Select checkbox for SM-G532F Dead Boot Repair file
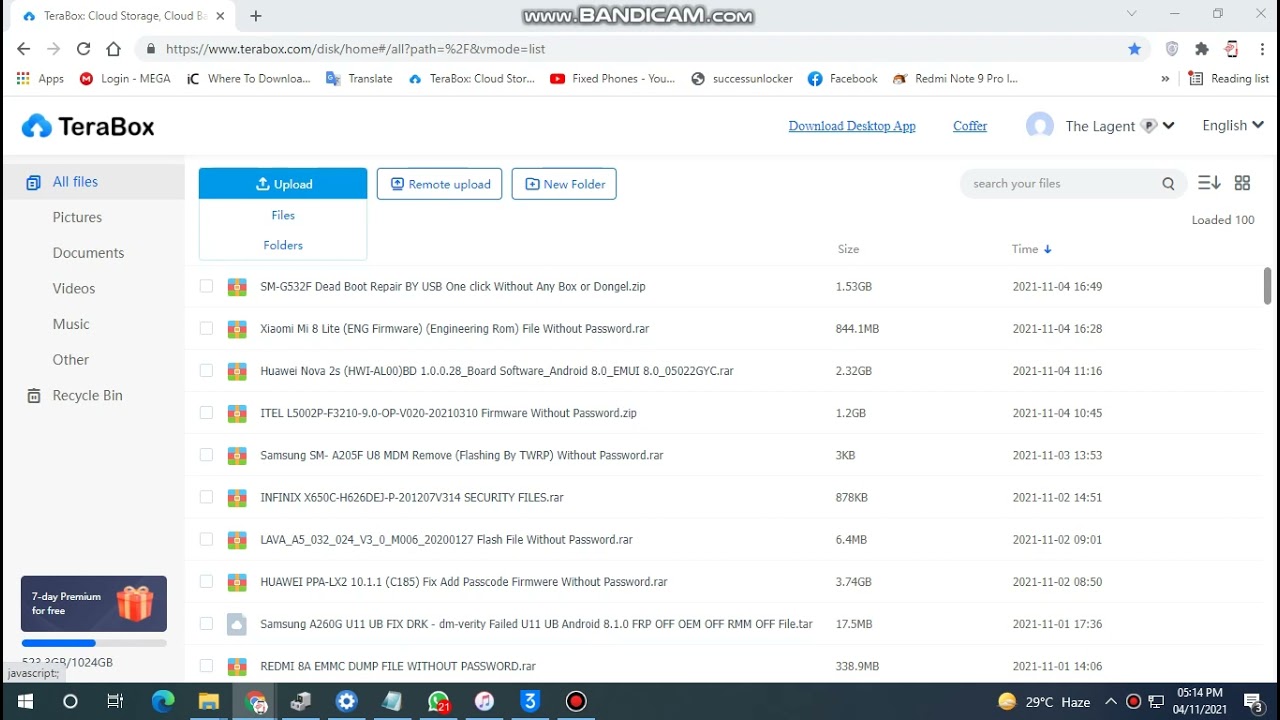Image resolution: width=1280 pixels, height=720 pixels. [x=206, y=286]
